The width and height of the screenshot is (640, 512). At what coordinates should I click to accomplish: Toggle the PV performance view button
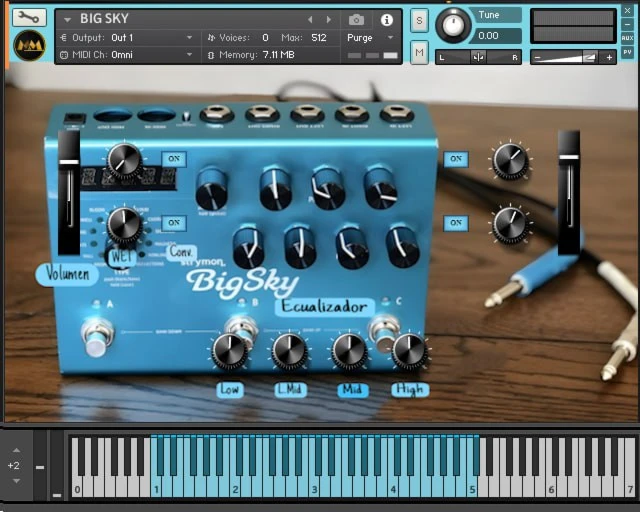[x=627, y=52]
